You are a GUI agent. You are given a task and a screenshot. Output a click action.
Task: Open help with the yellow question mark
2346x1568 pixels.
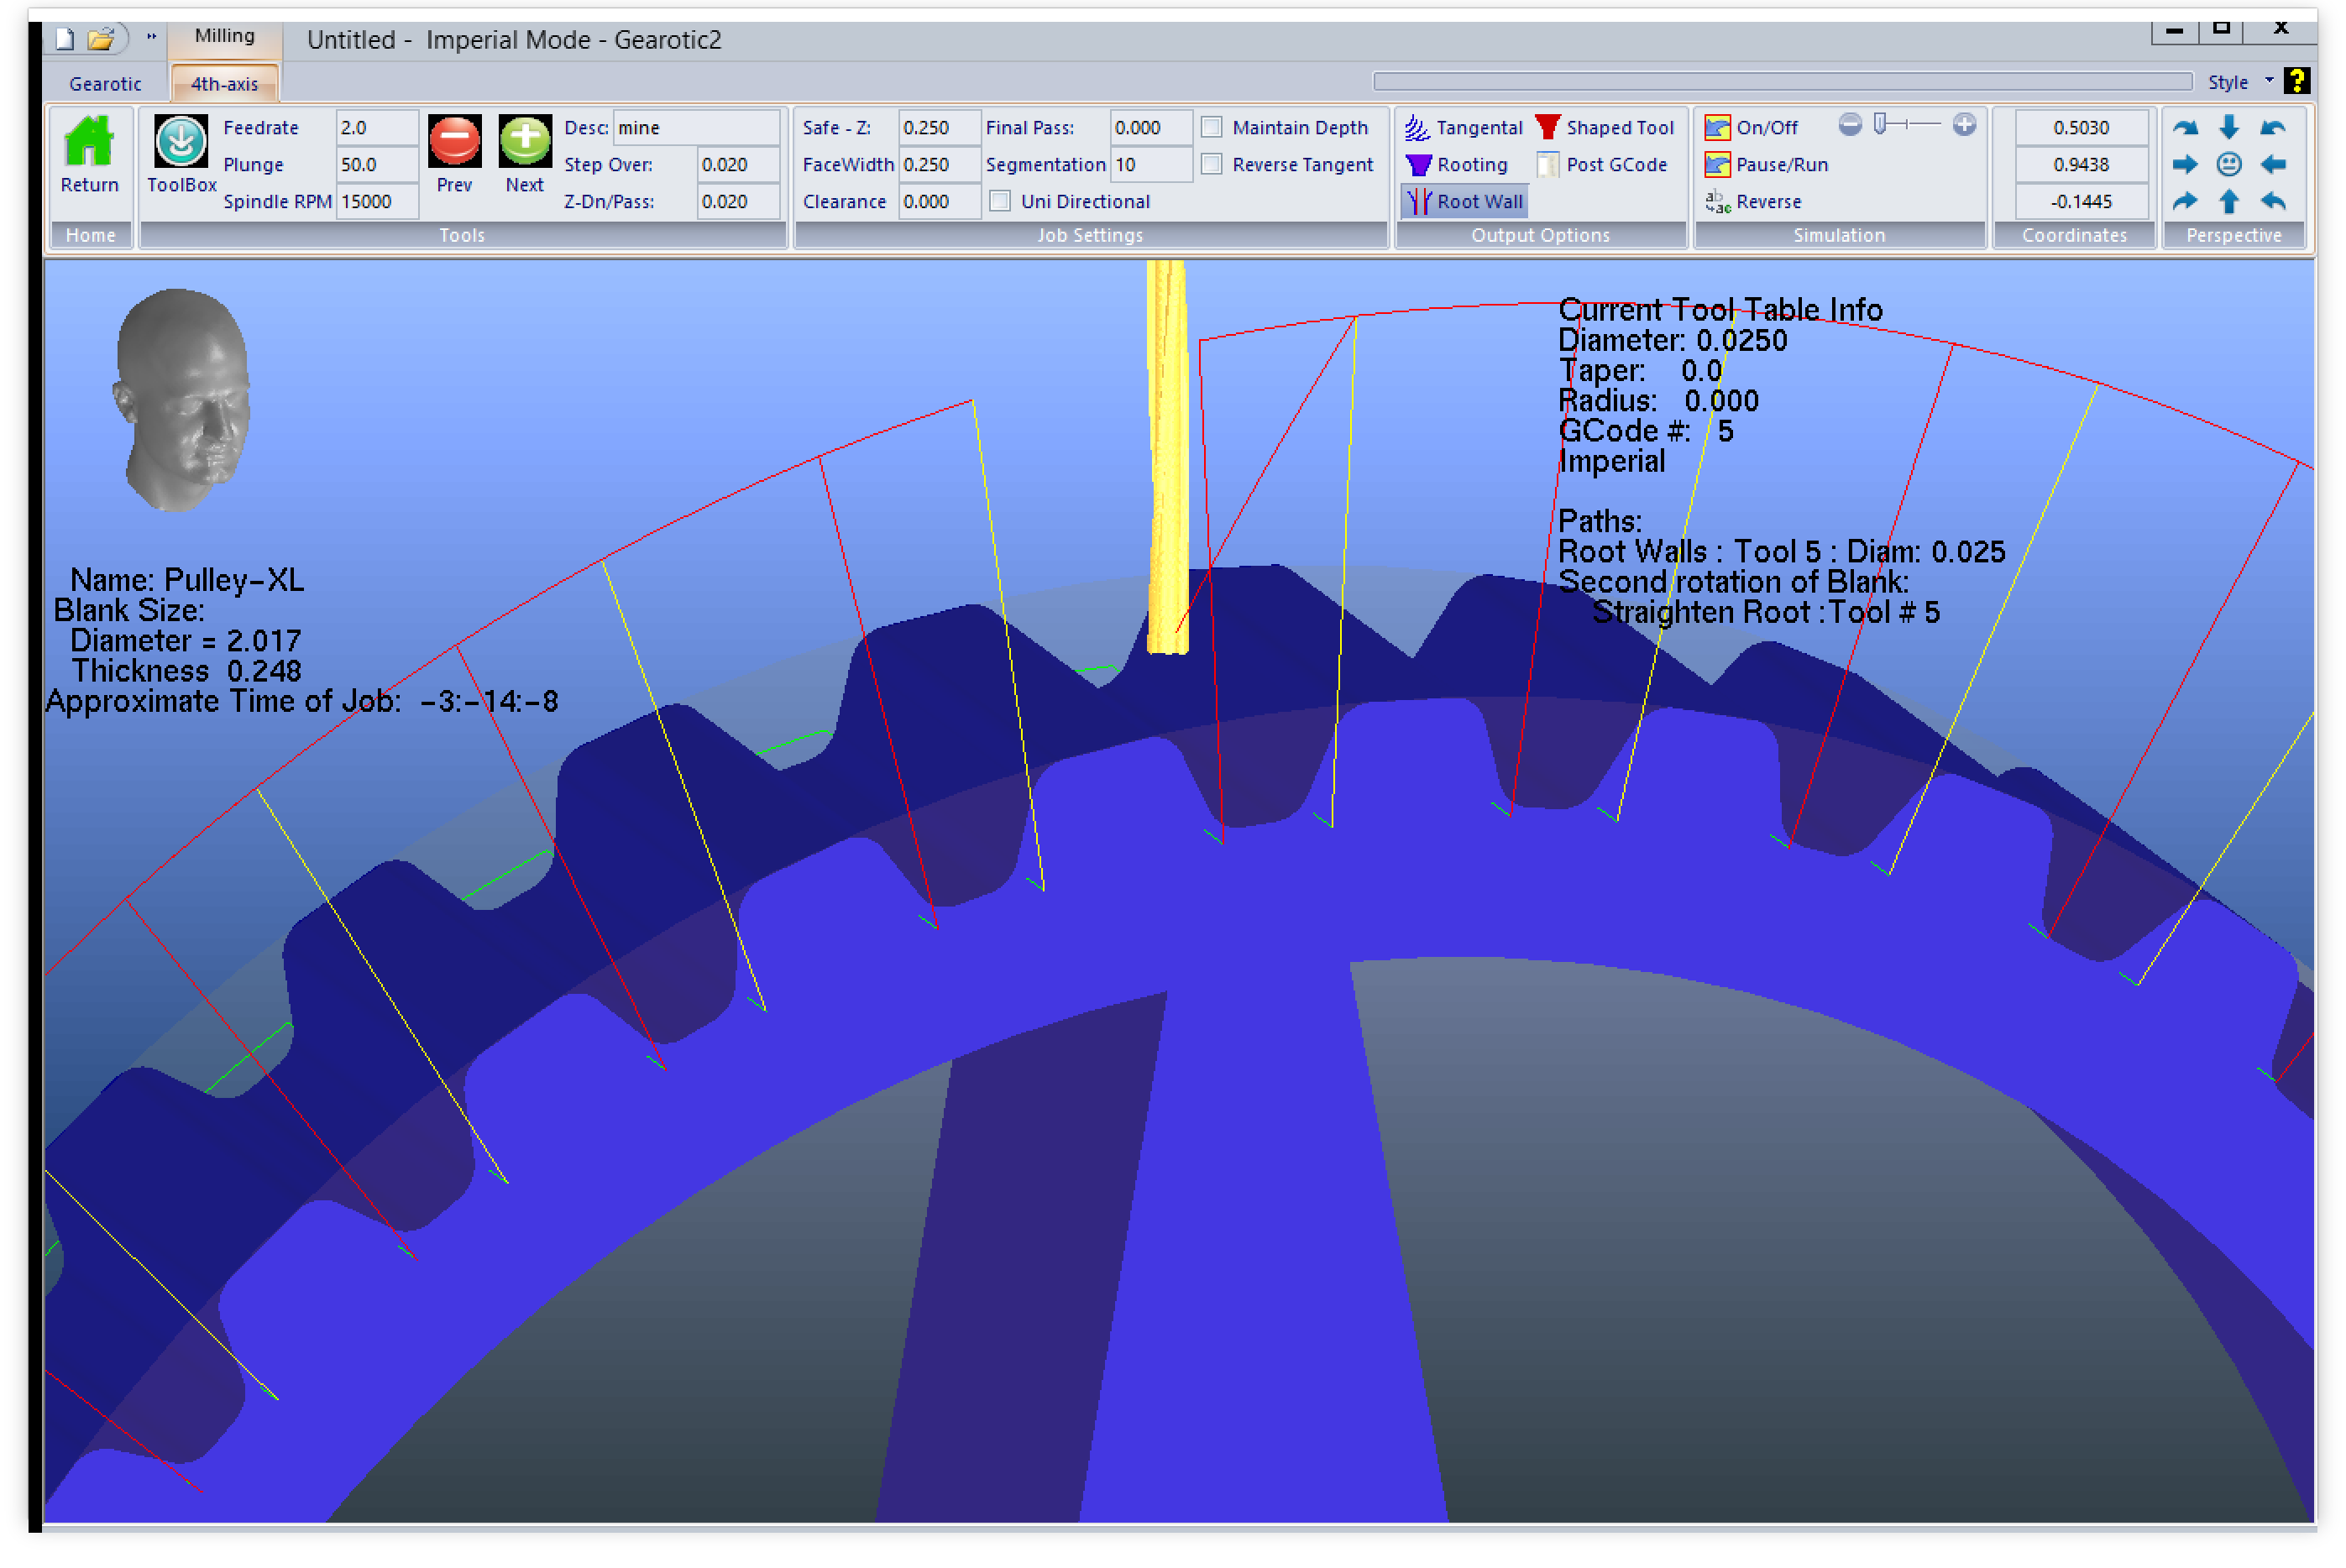pos(2297,81)
